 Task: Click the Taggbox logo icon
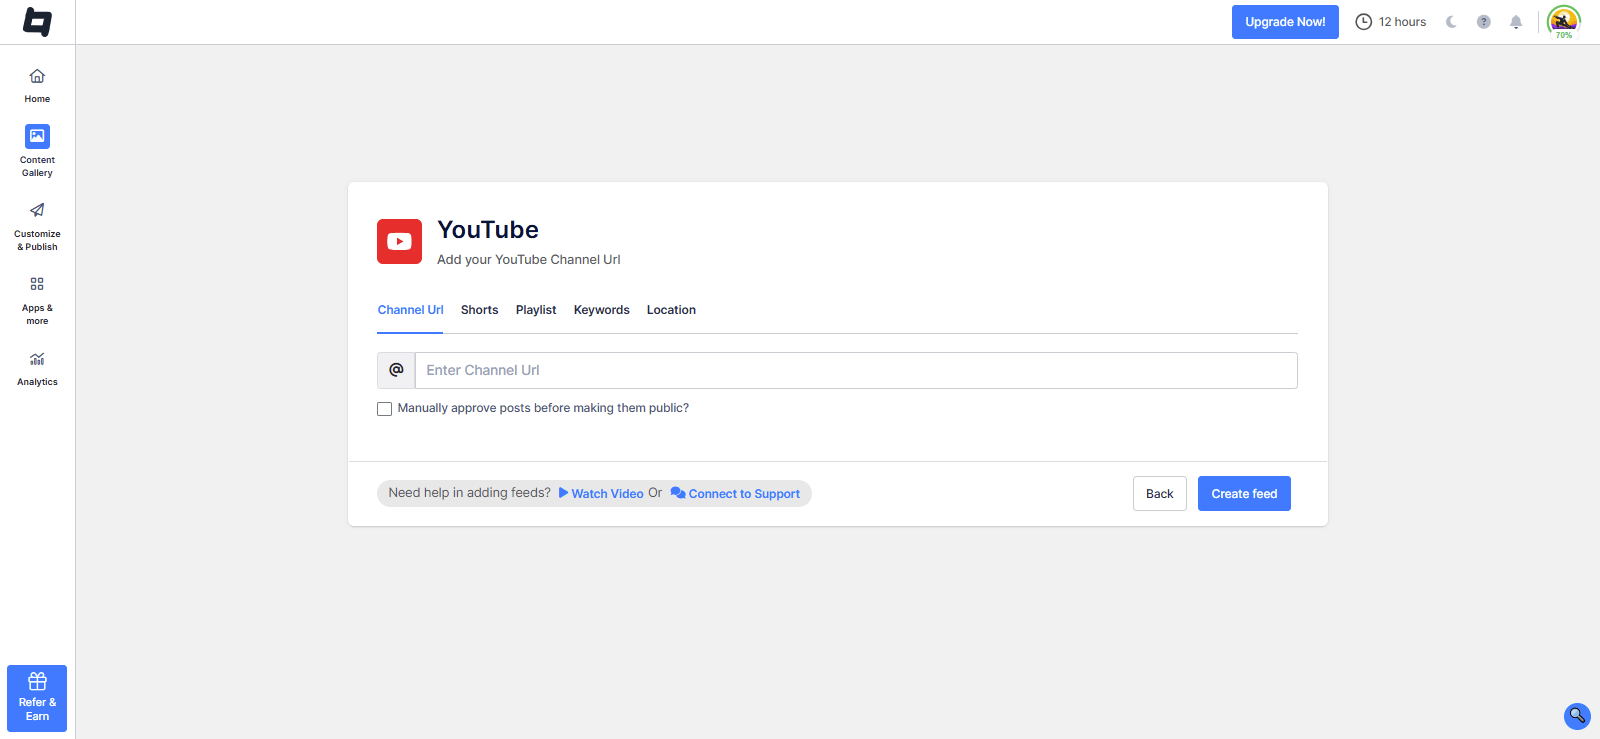(37, 22)
